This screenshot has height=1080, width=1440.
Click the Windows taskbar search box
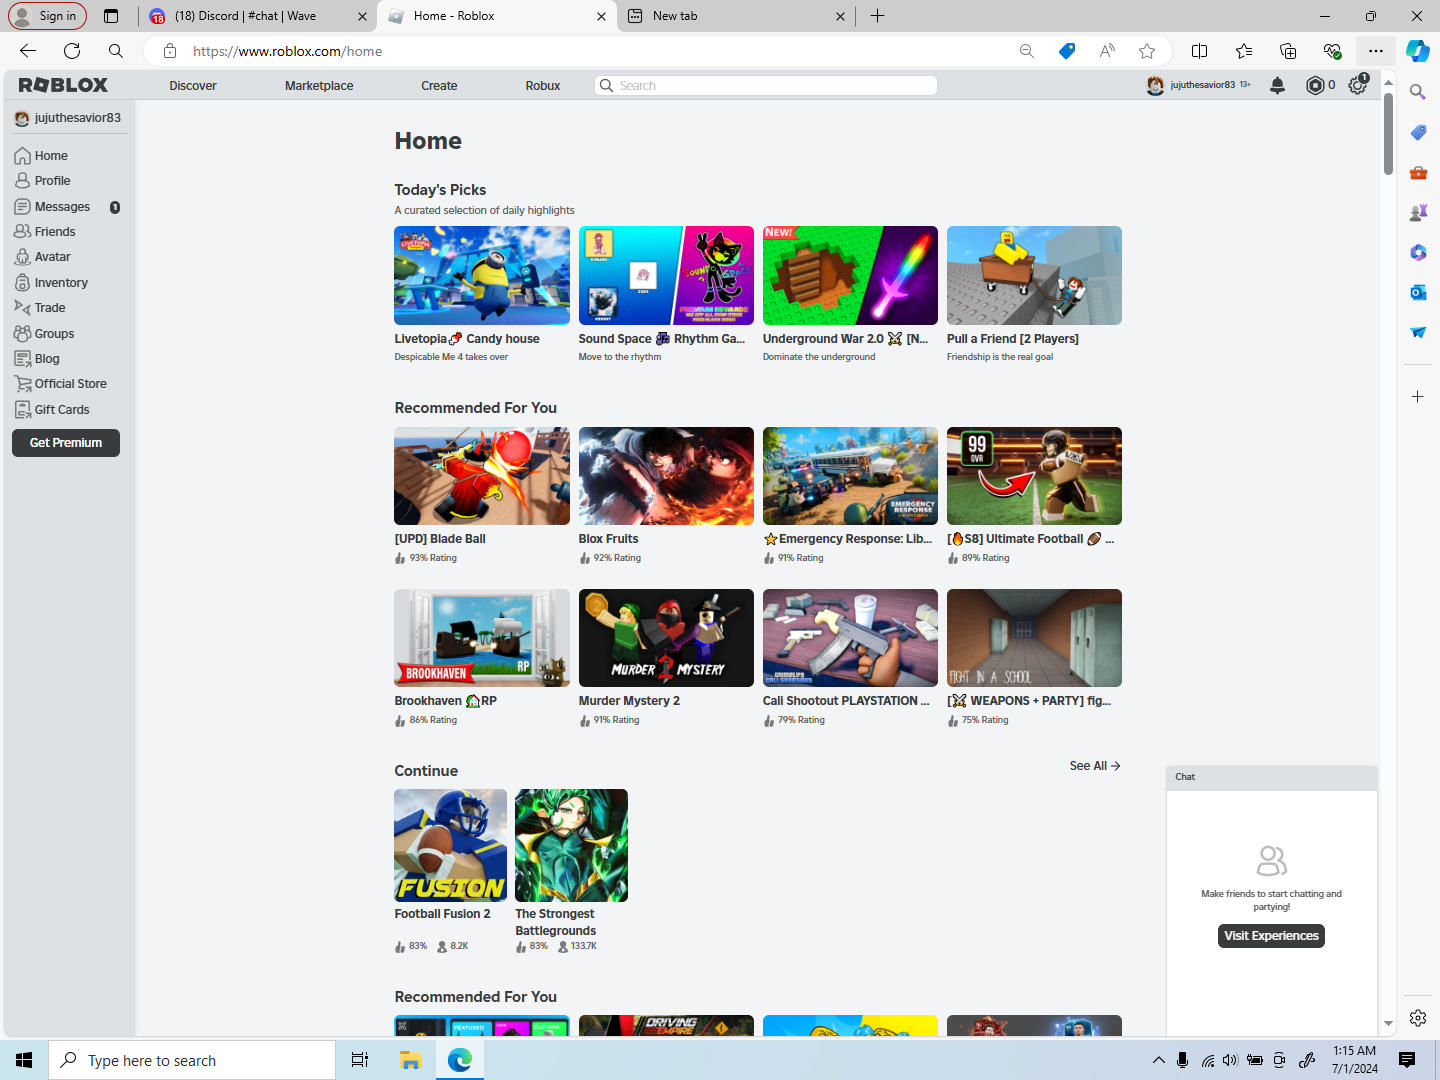[192, 1060]
